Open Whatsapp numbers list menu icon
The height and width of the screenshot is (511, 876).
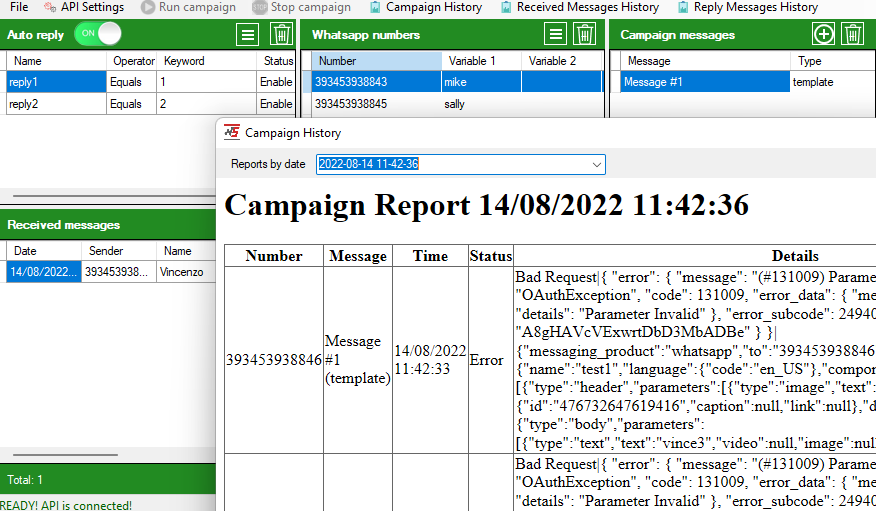(555, 35)
